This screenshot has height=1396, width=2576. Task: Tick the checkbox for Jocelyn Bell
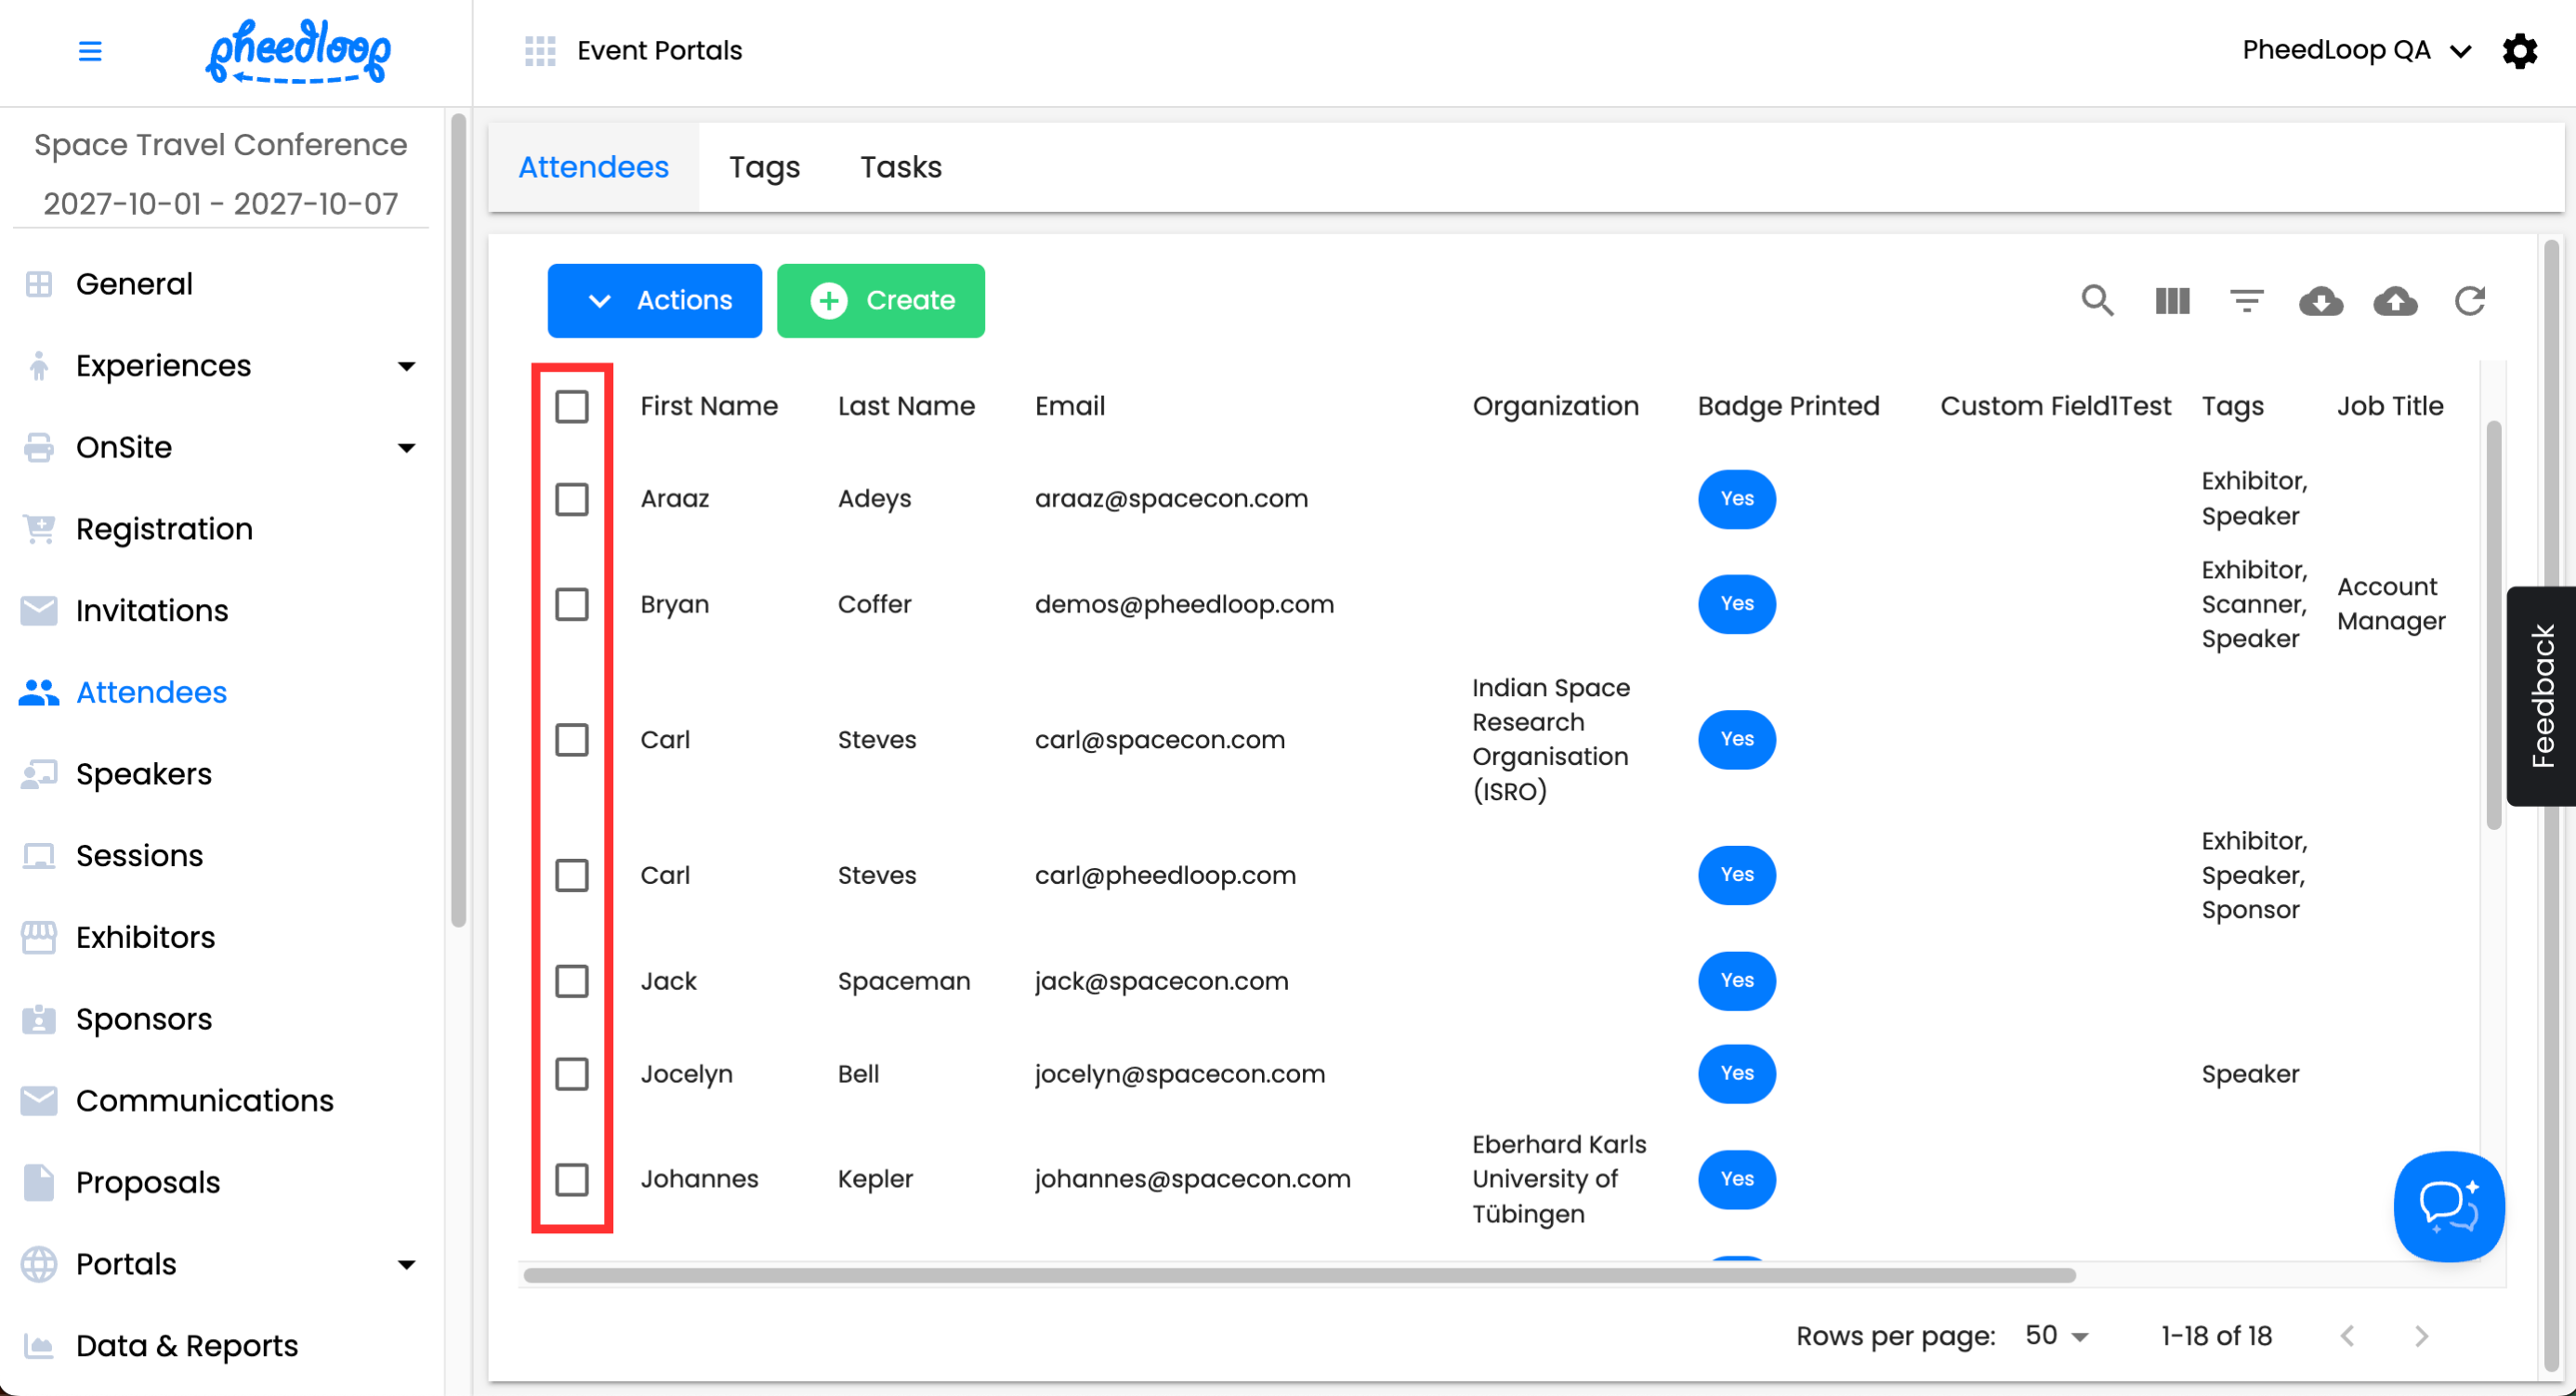tap(571, 1073)
